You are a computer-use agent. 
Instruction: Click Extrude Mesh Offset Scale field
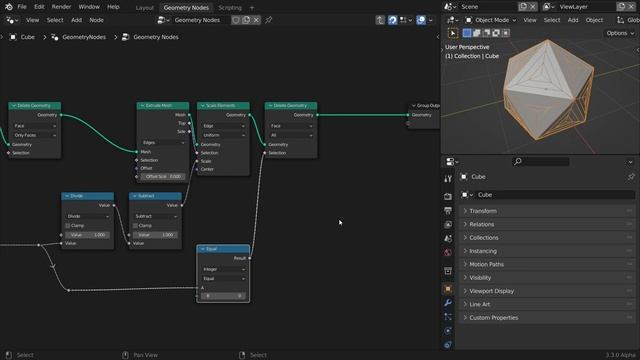(x=163, y=177)
